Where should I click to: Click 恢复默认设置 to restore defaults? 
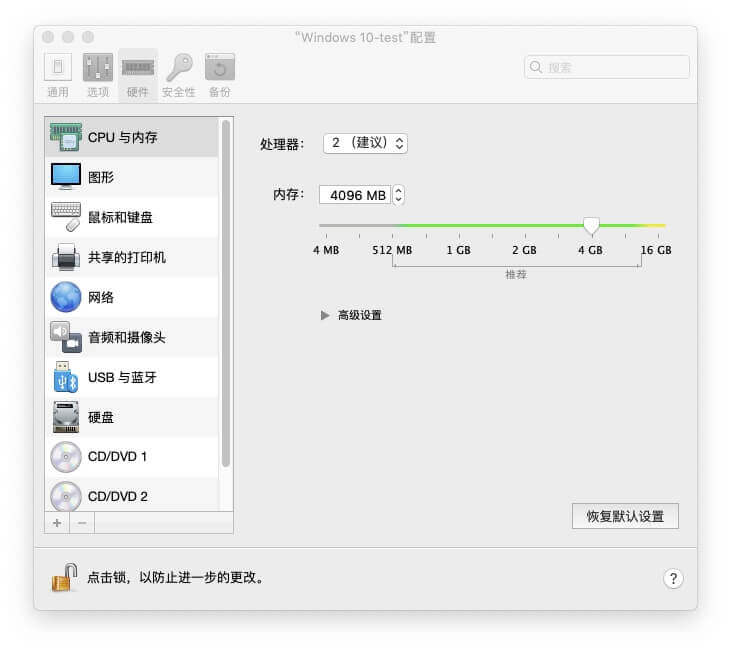click(625, 516)
